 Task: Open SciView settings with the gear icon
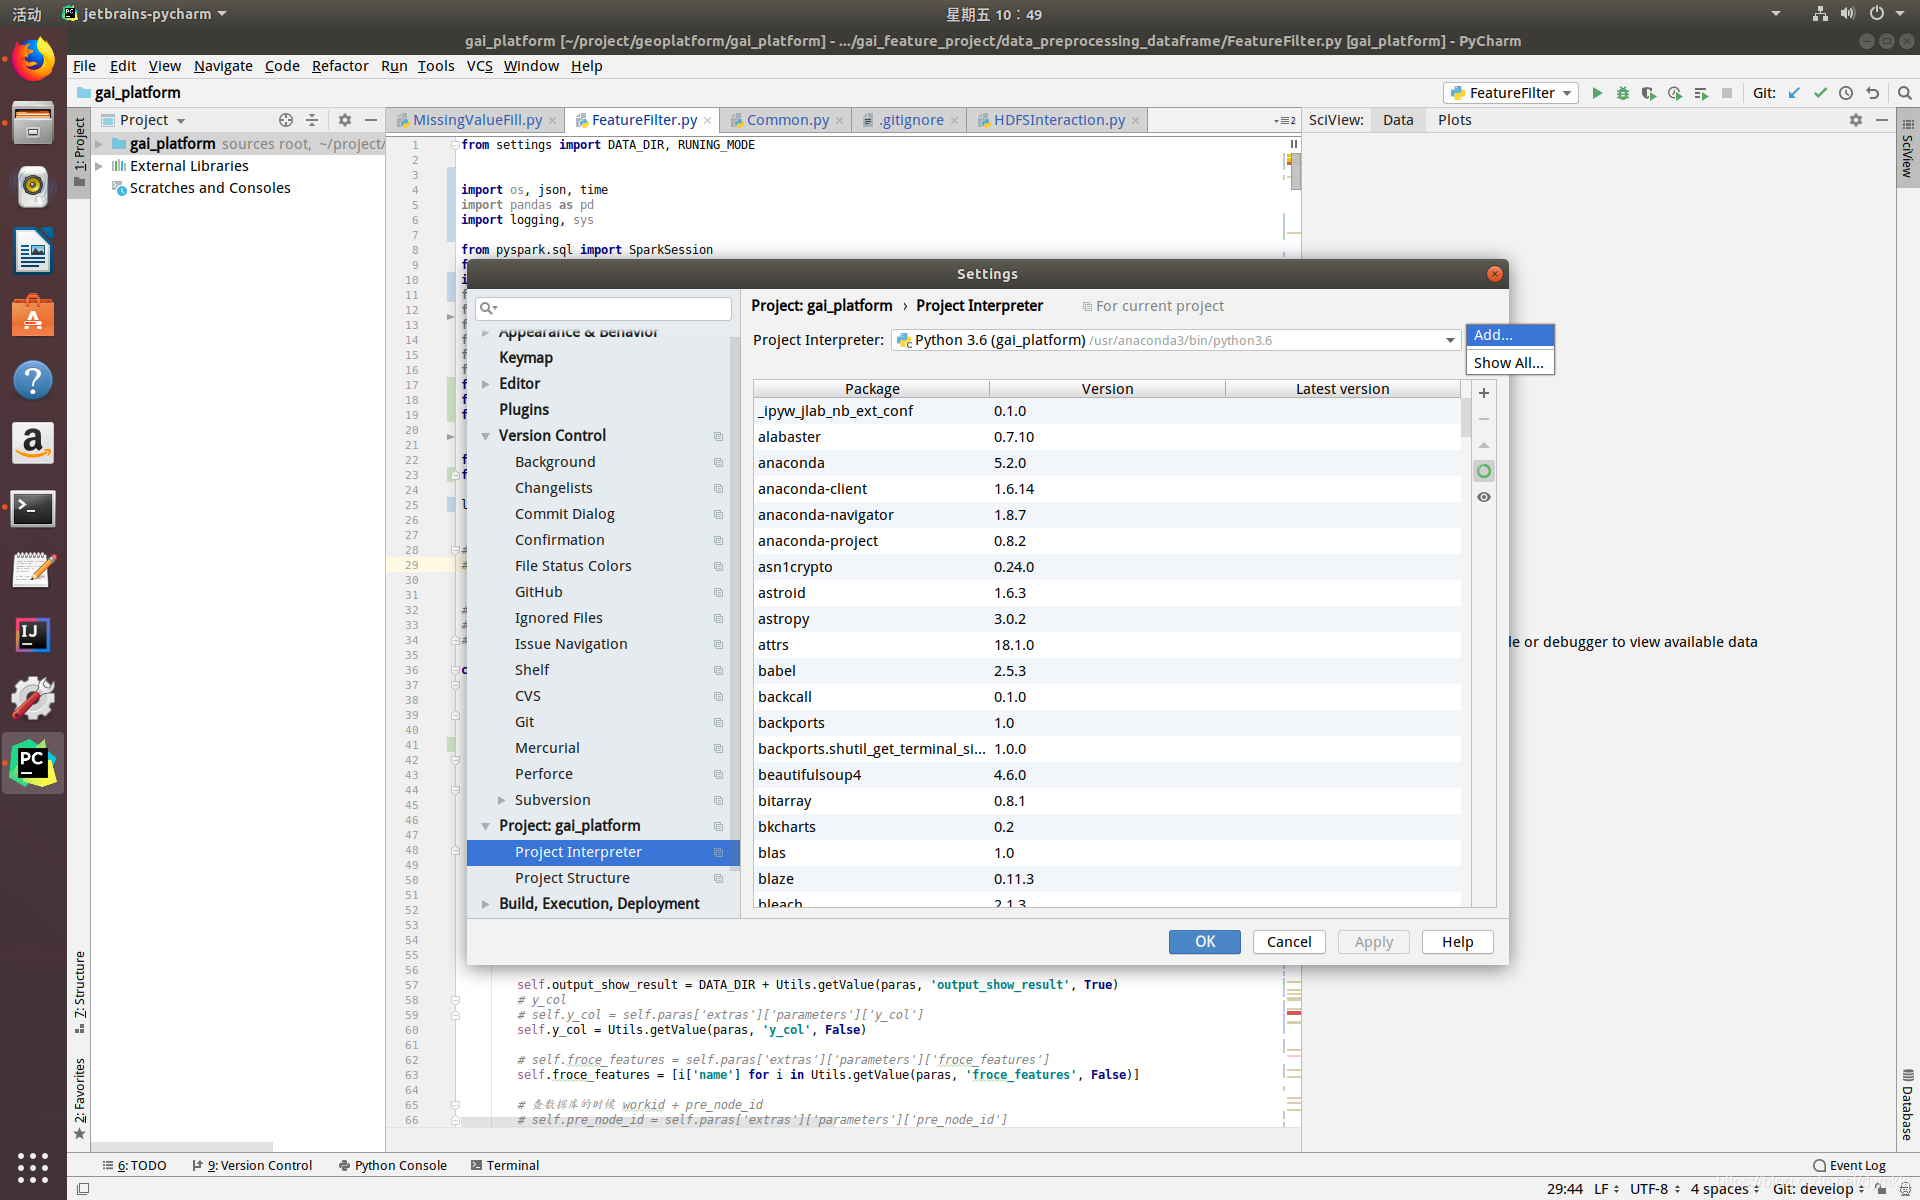1856,120
